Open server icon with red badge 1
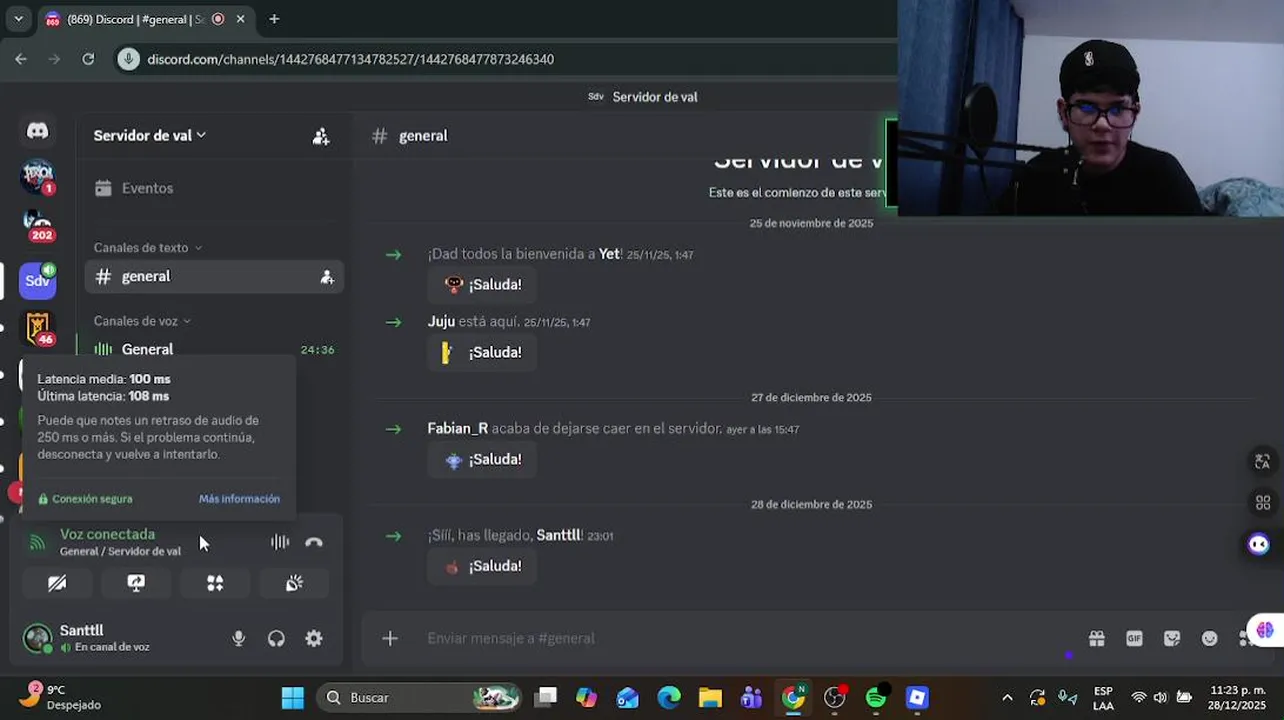Screen dimensions: 1284x720 pos(38,177)
